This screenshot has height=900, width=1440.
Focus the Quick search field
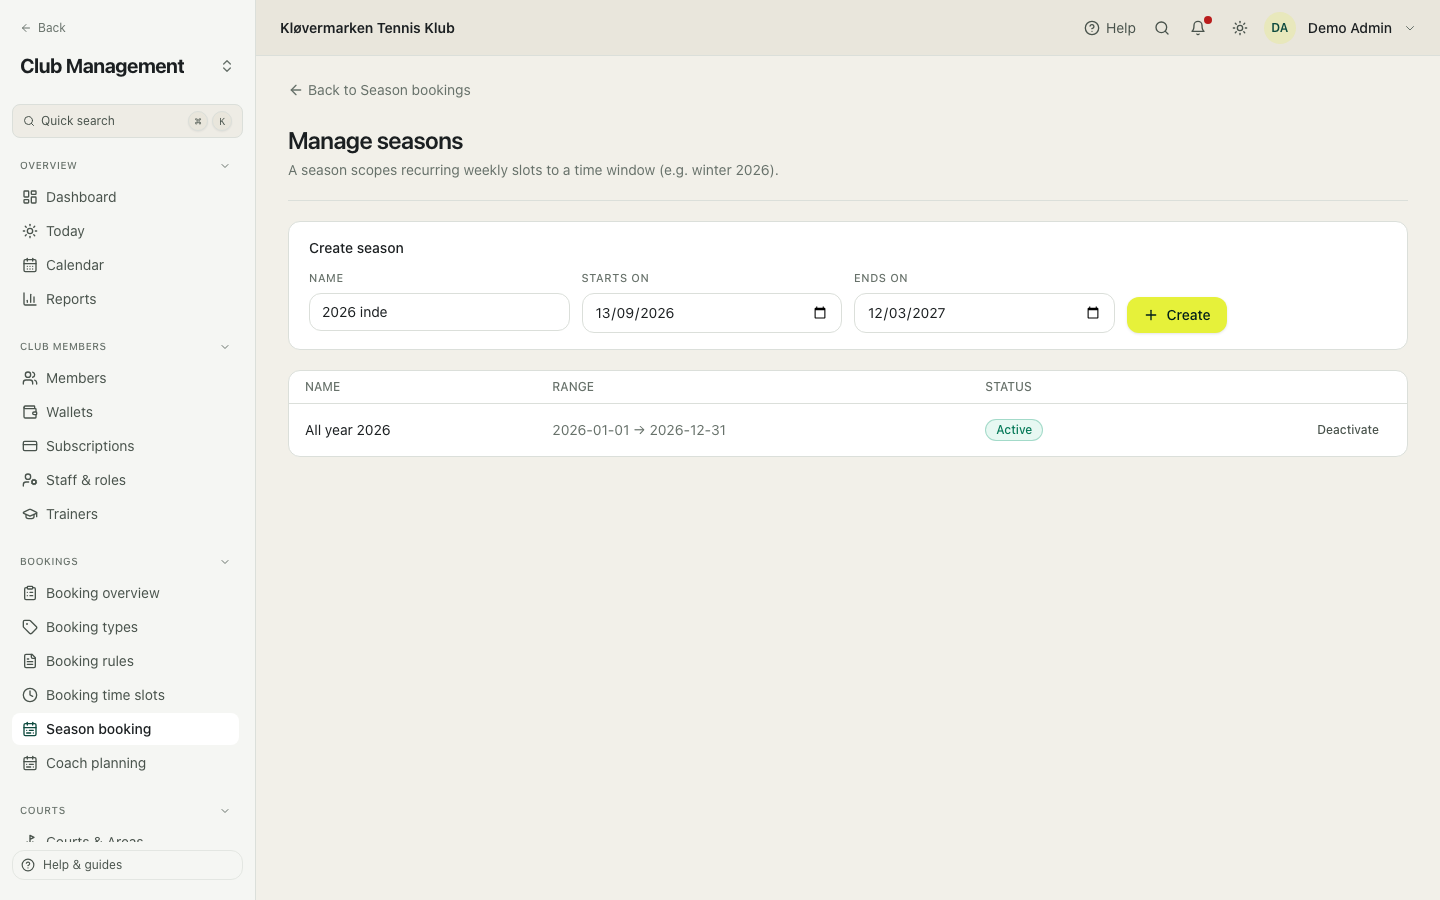pyautogui.click(x=127, y=121)
